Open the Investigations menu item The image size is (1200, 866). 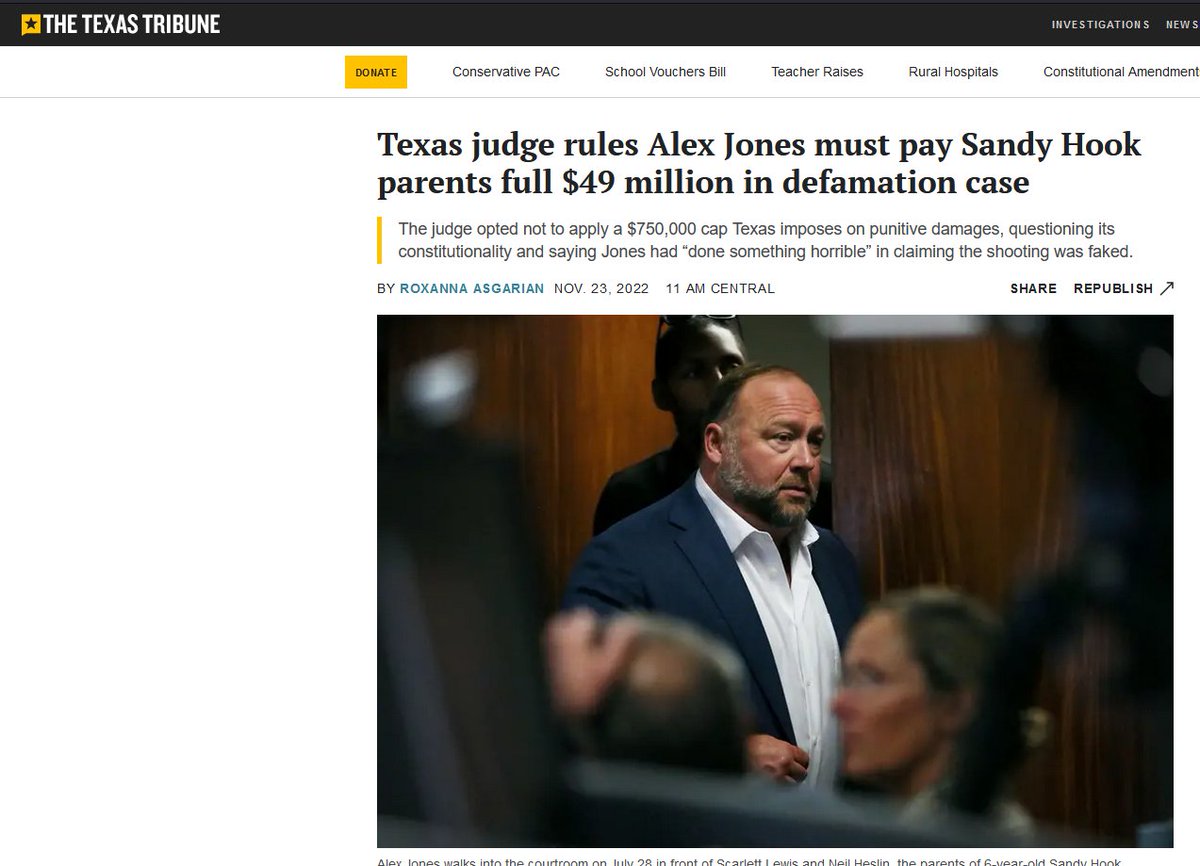(x=1100, y=25)
